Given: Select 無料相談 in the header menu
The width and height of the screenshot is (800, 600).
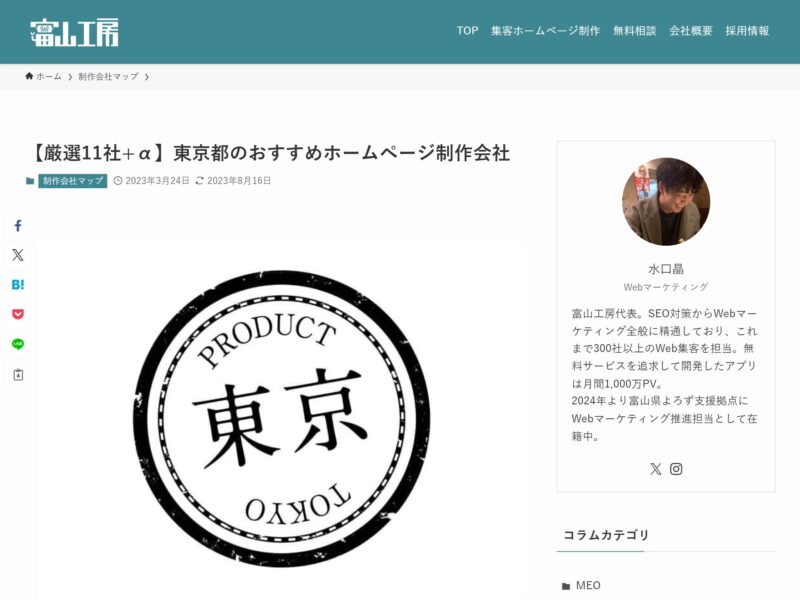Looking at the screenshot, I should tap(635, 31).
